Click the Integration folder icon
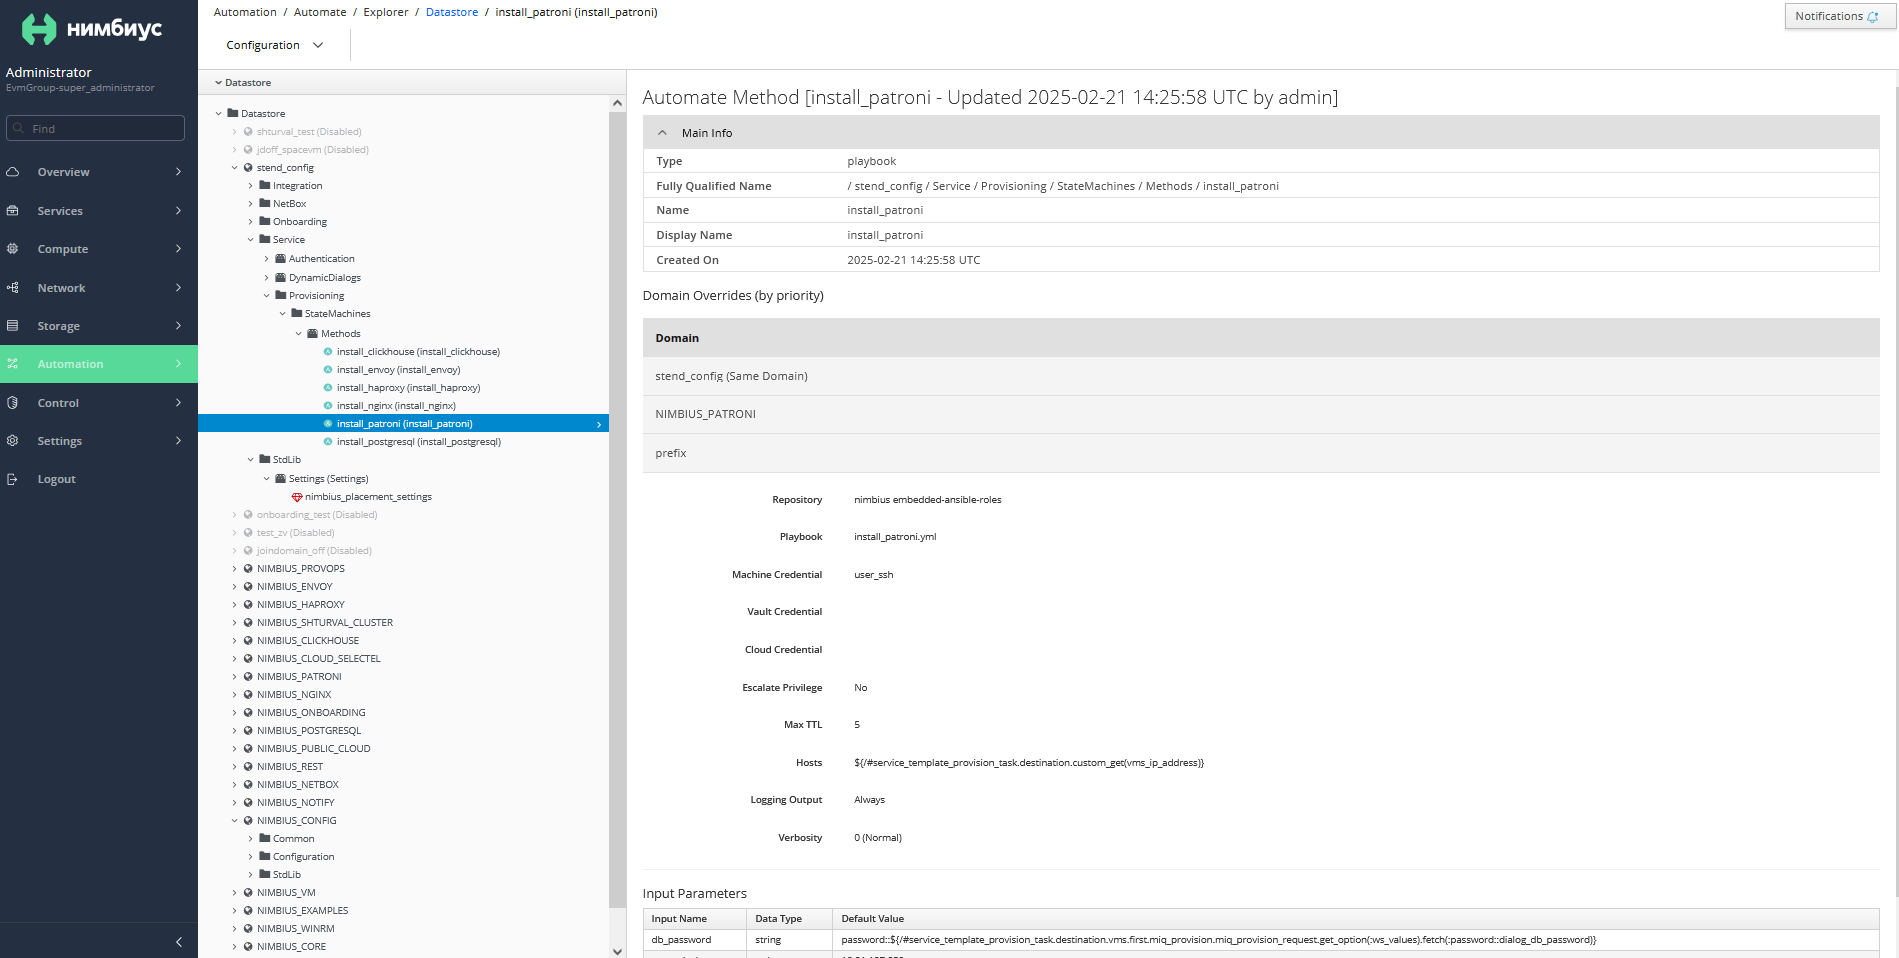This screenshot has width=1899, height=958. click(265, 185)
